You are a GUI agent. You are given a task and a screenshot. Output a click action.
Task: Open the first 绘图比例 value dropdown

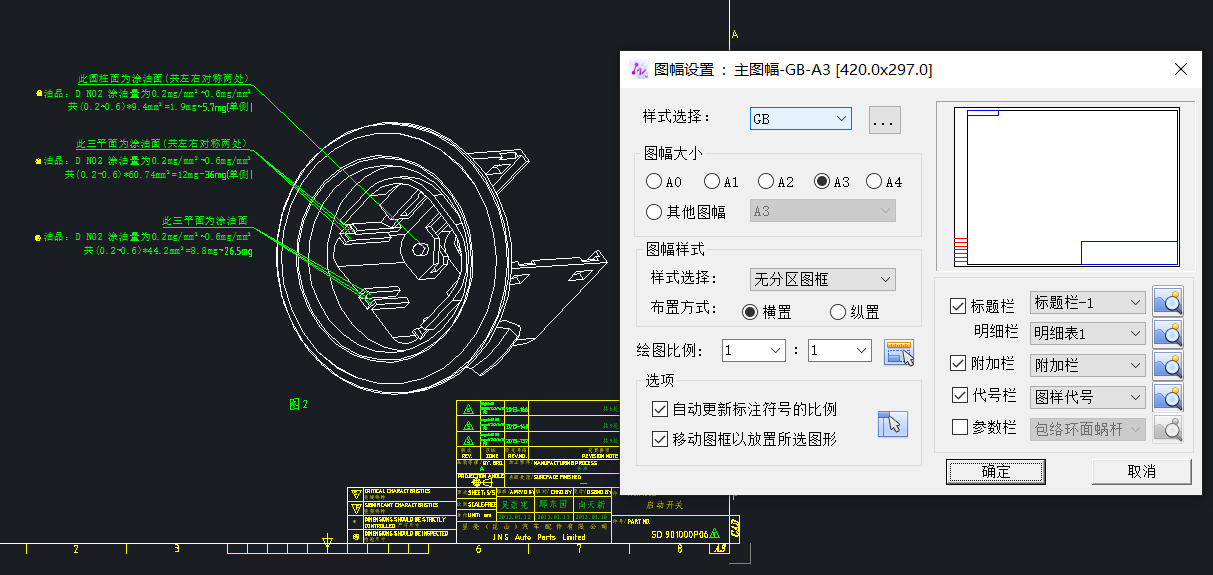(x=753, y=350)
